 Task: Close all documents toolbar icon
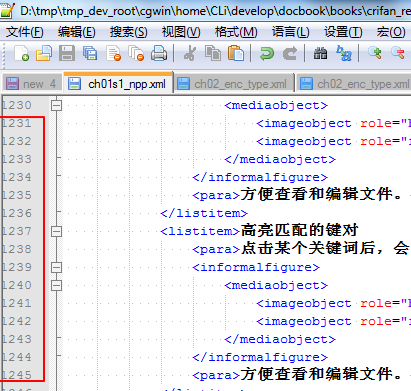coord(136,53)
